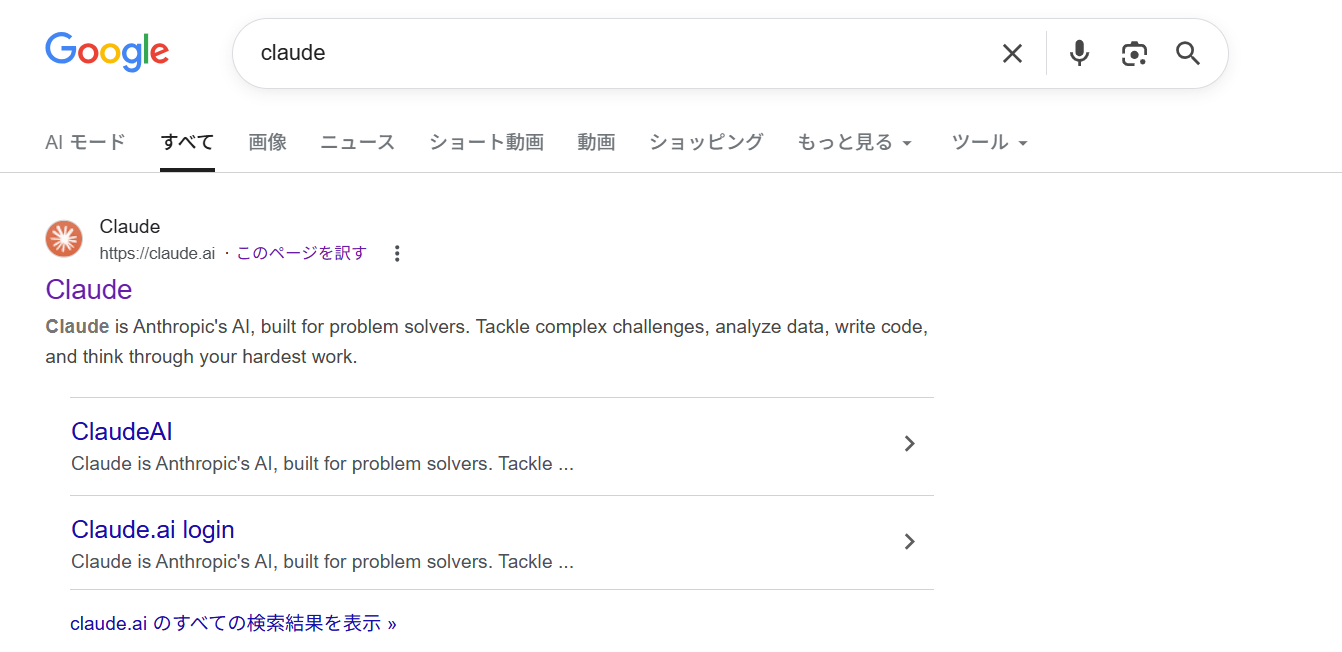
Task: Start voice search with microphone icon
Action: tap(1079, 53)
